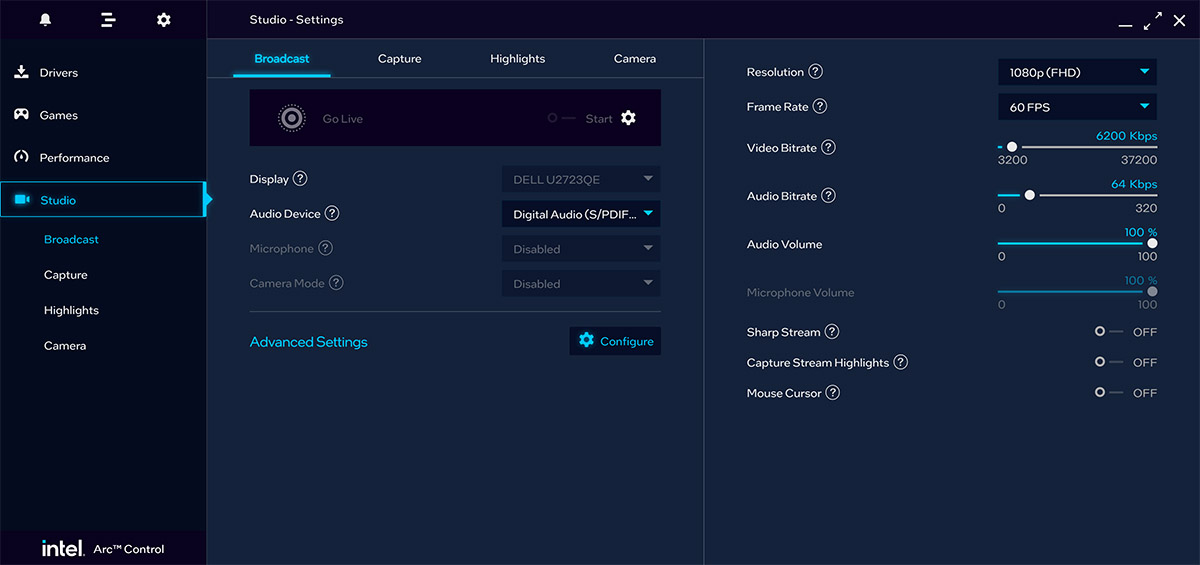Switch to the Capture tab
This screenshot has height=565, width=1200.
[399, 59]
